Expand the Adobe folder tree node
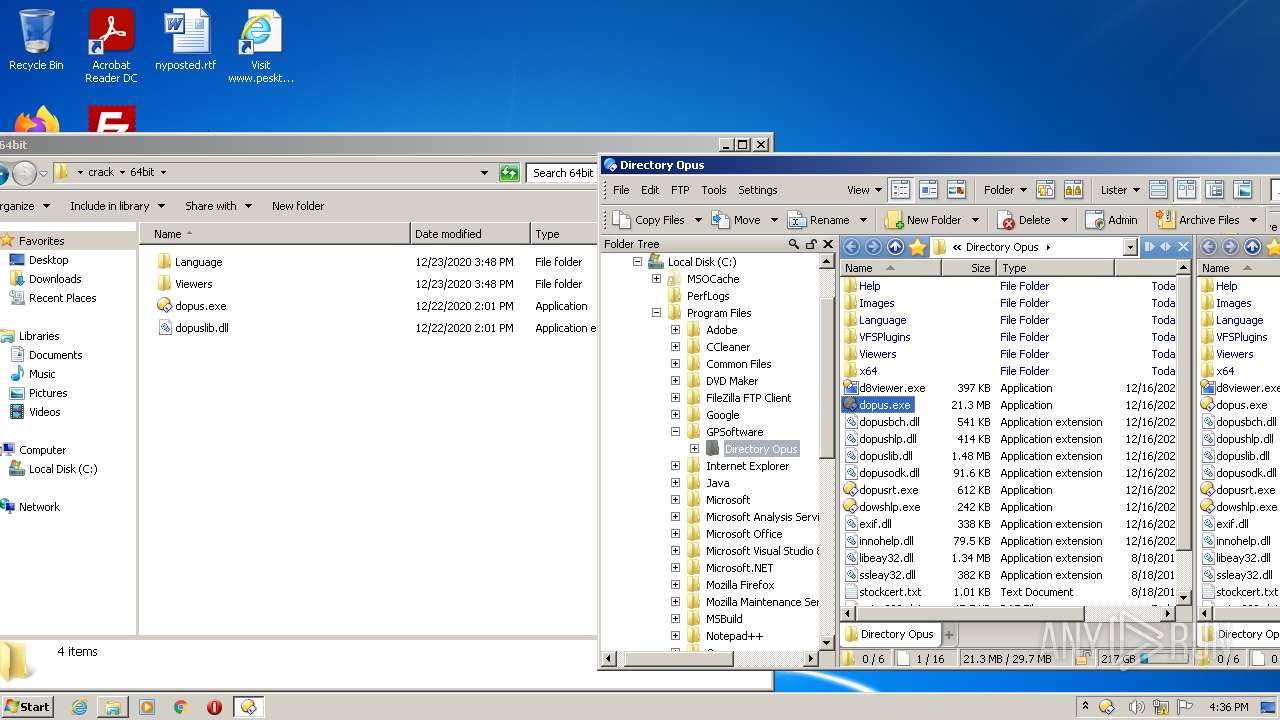This screenshot has width=1280, height=720. 676,330
